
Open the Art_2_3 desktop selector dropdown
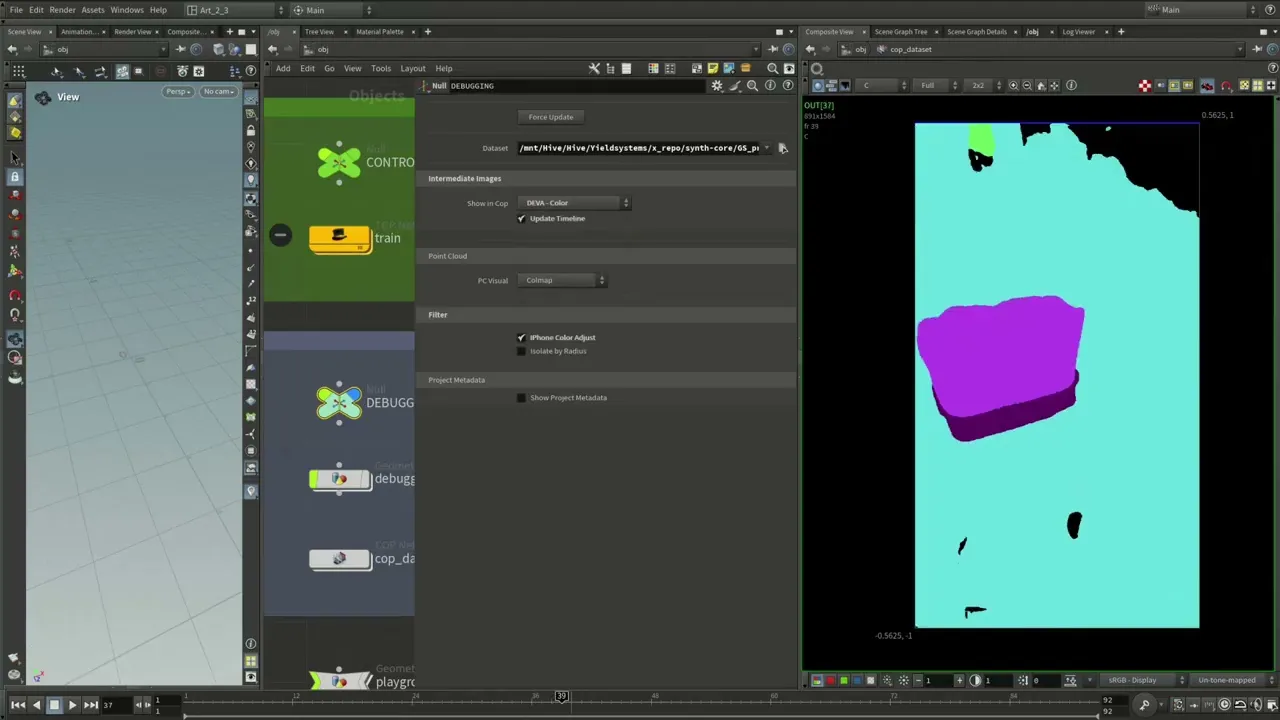(x=237, y=10)
